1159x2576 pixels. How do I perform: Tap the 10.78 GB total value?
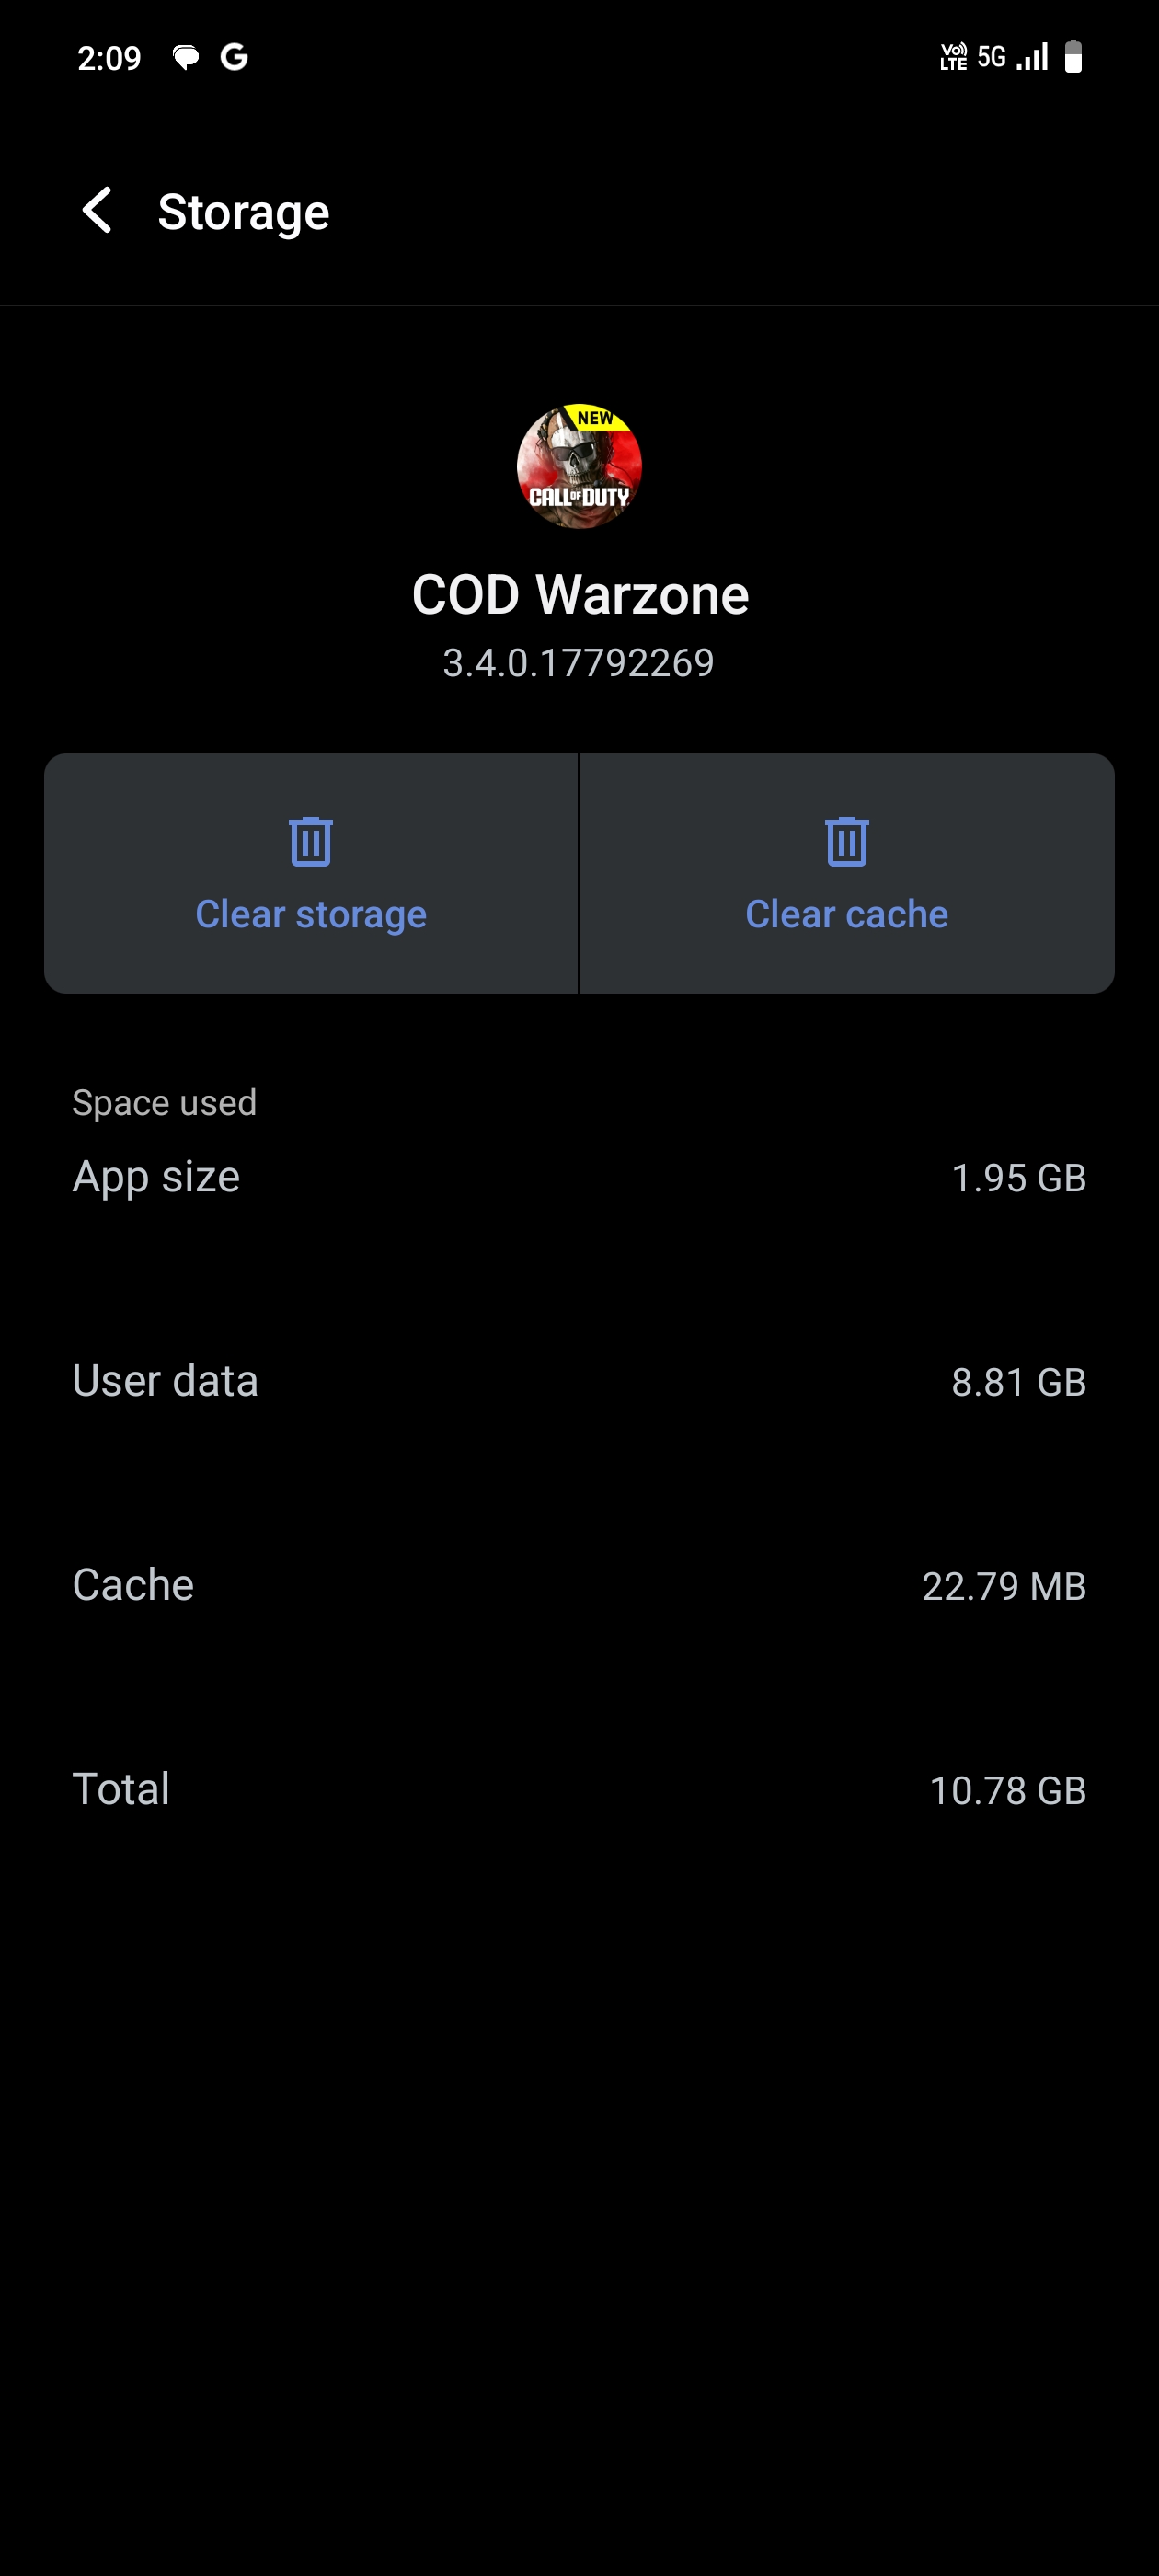point(1007,1790)
